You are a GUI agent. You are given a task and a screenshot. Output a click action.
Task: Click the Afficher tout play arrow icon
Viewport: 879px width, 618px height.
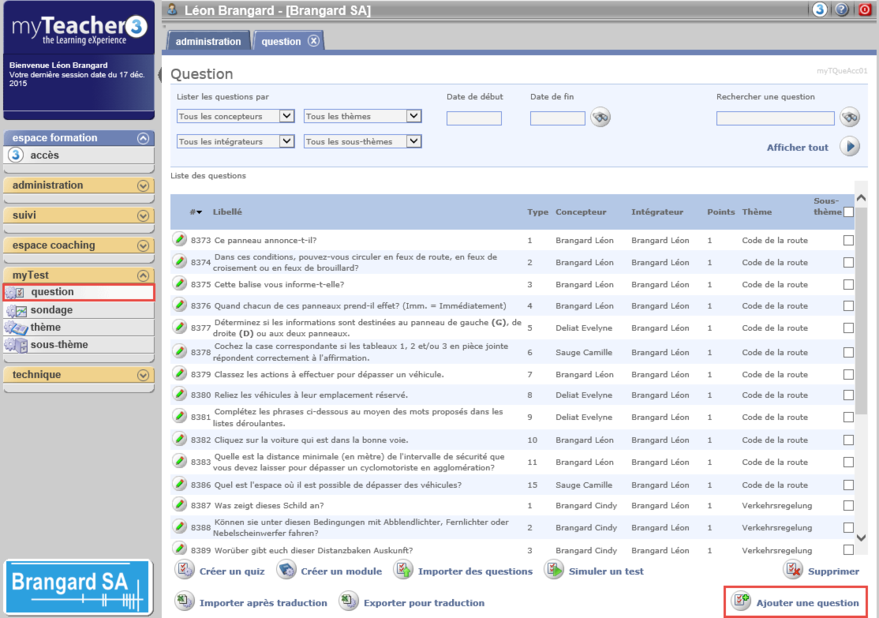(849, 147)
